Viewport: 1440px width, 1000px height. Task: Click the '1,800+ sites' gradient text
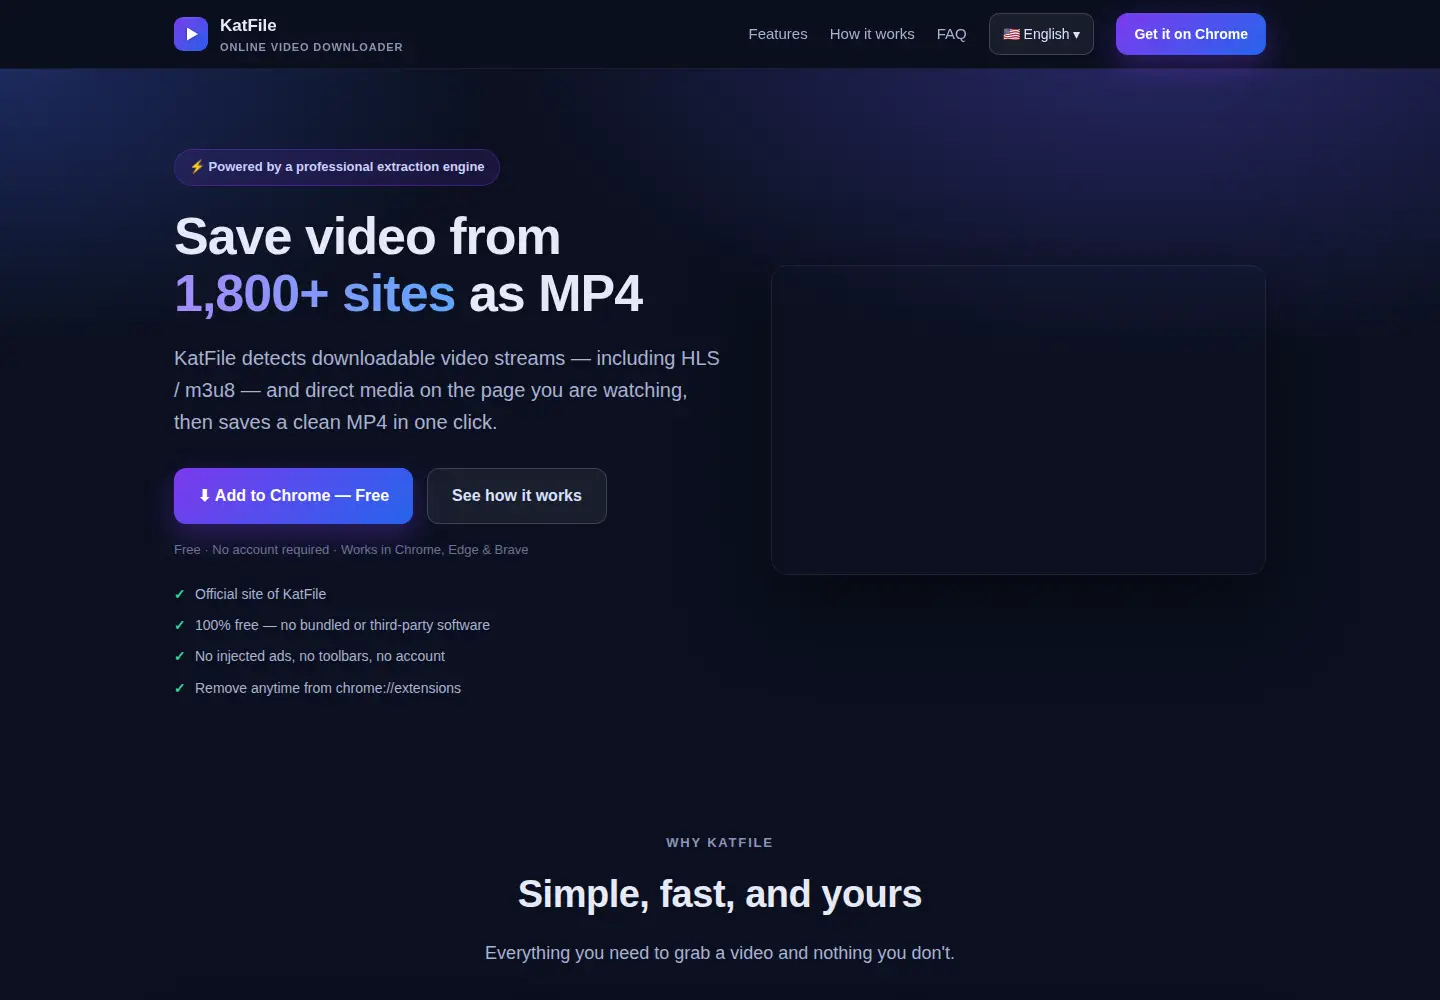(x=315, y=294)
